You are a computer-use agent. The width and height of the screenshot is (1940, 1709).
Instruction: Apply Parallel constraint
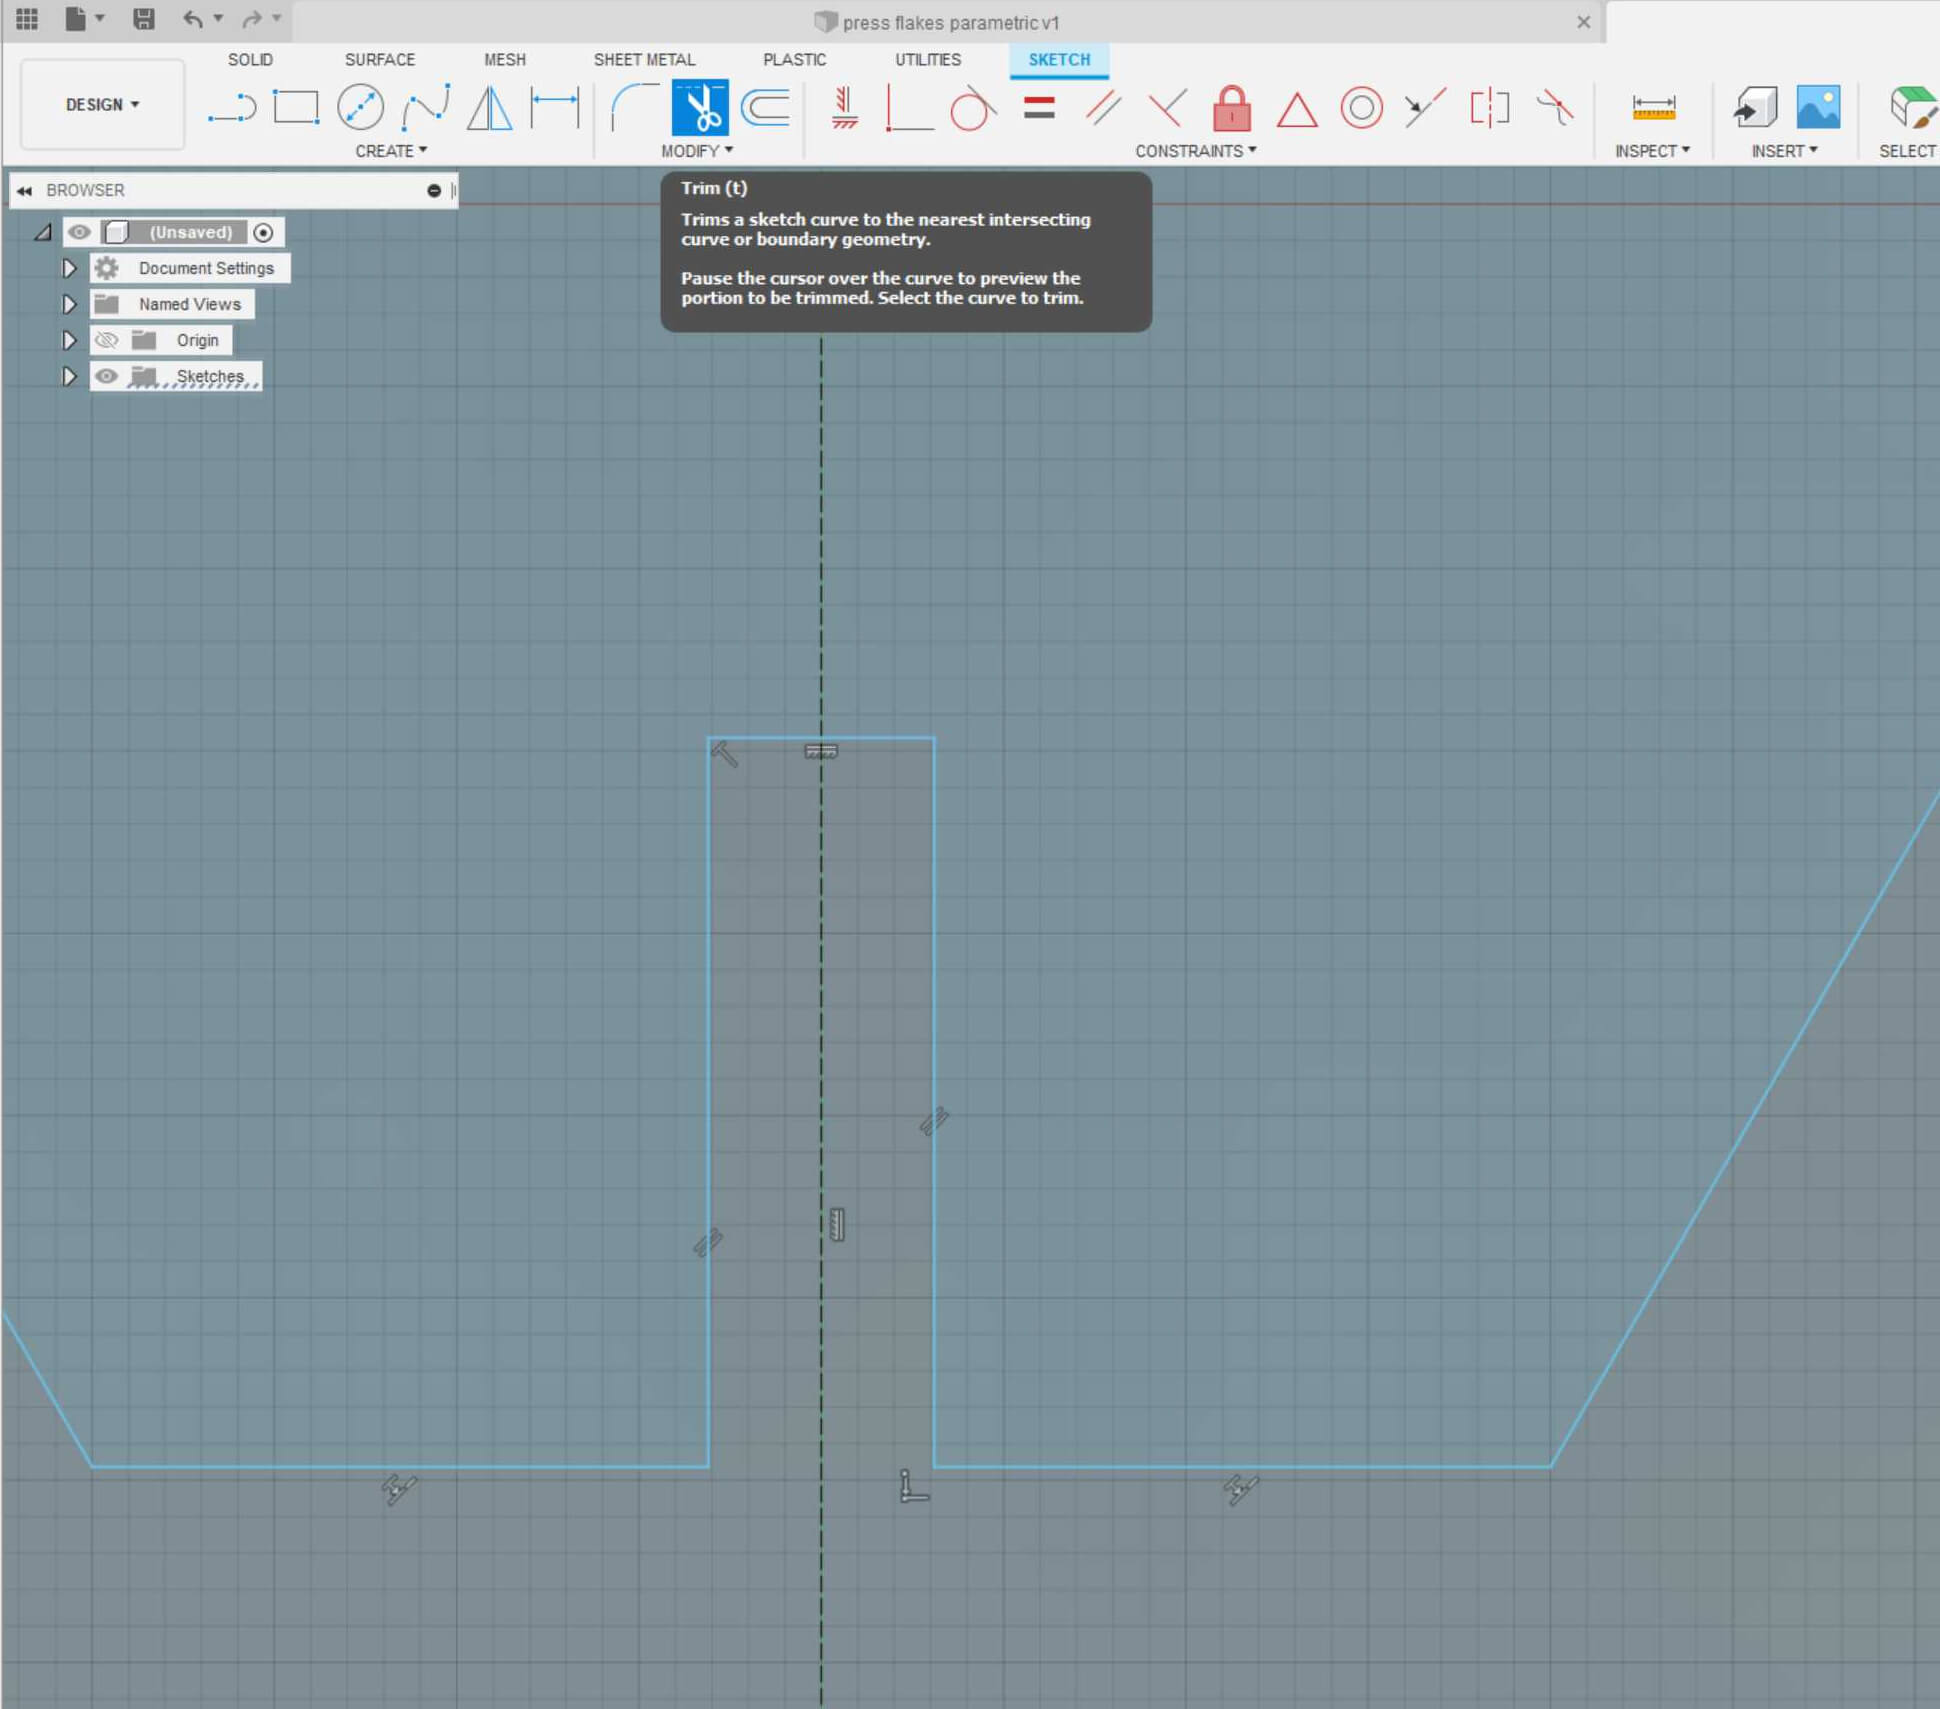coord(1103,107)
